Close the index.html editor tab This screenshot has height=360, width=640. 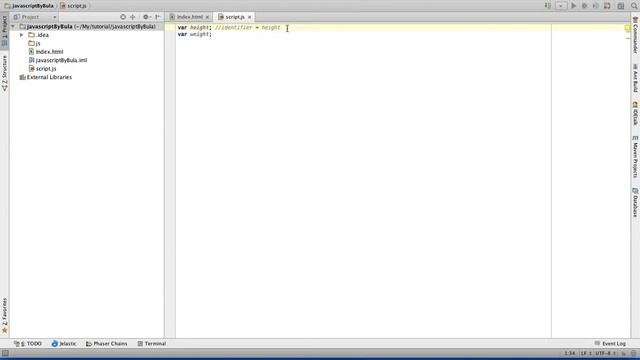tap(207, 17)
